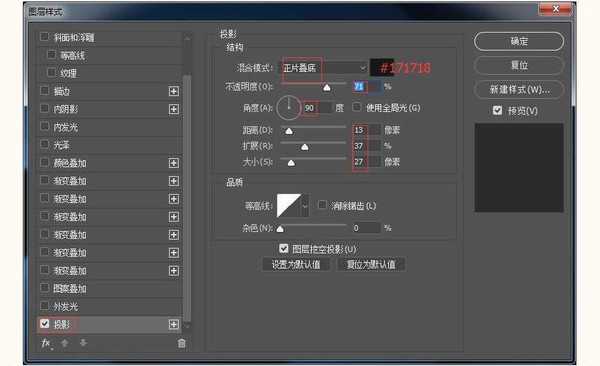Enable 使用全局光 checkbox

click(357, 107)
